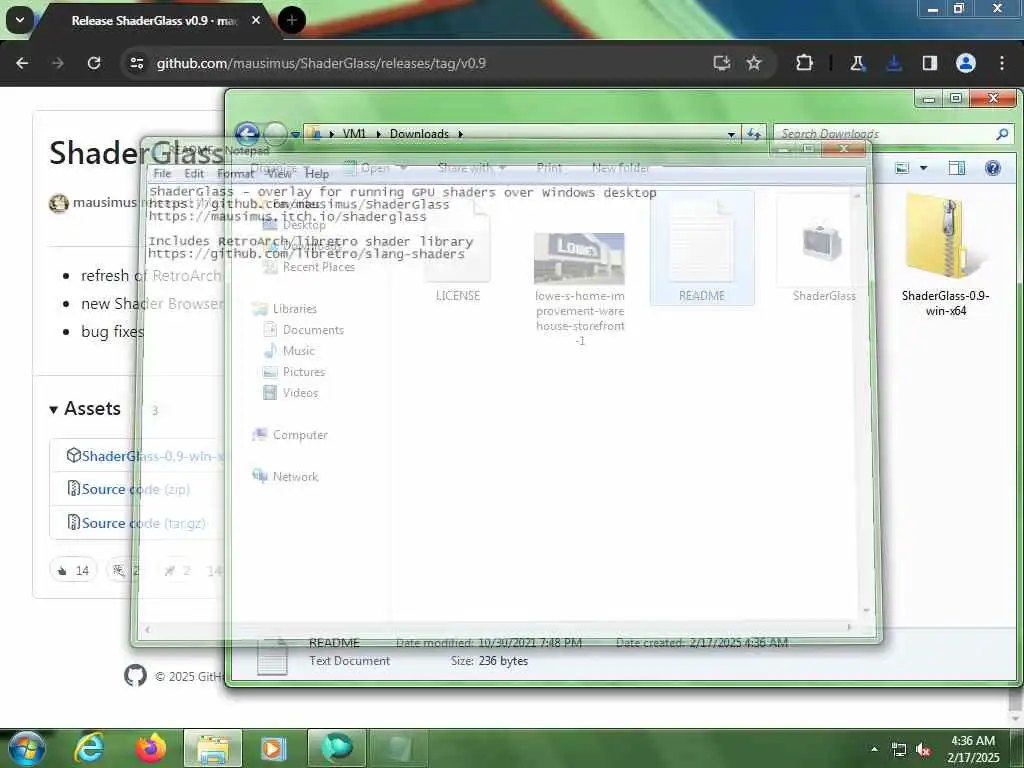The width and height of the screenshot is (1024, 768).
Task: Select Computer in Explorer sidebar
Action: (x=290, y=434)
